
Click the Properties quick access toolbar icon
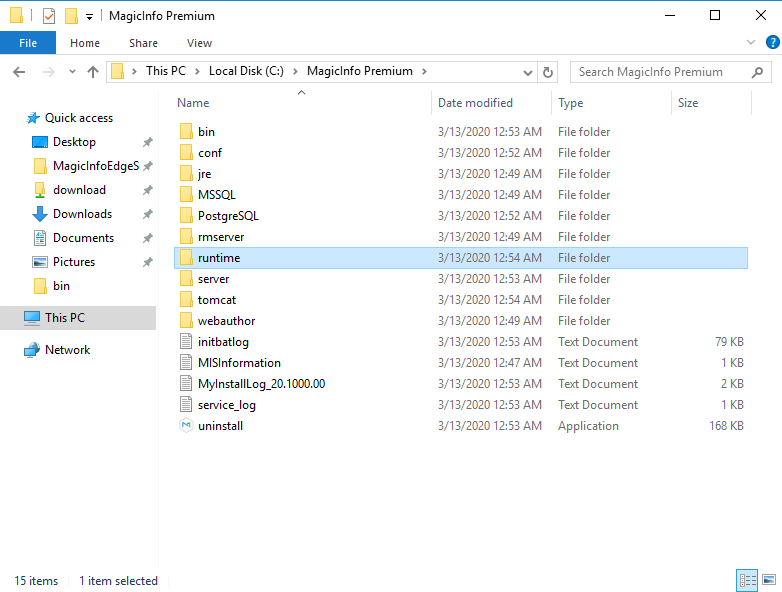click(x=49, y=16)
